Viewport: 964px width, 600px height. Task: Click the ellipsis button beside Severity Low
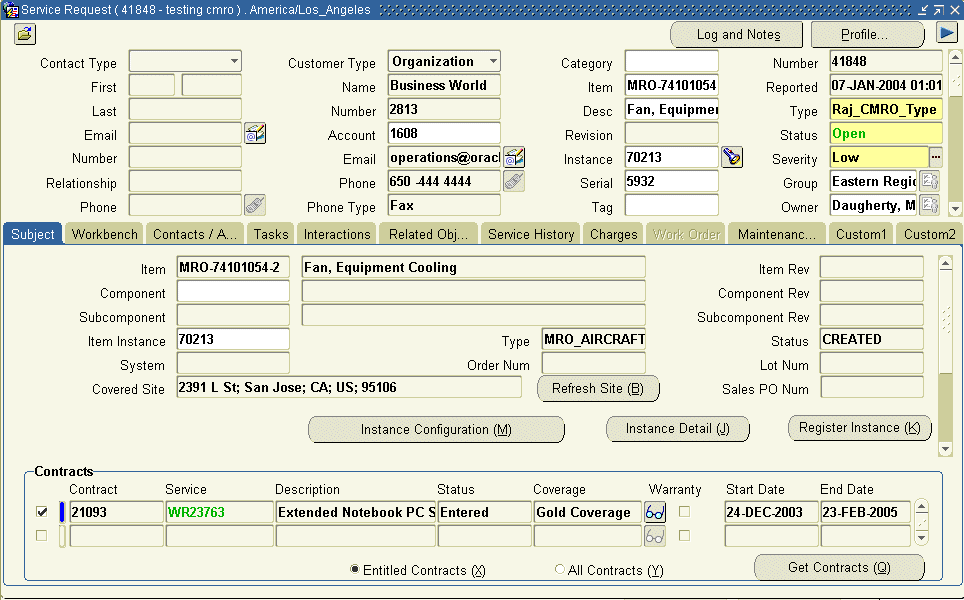pos(936,157)
